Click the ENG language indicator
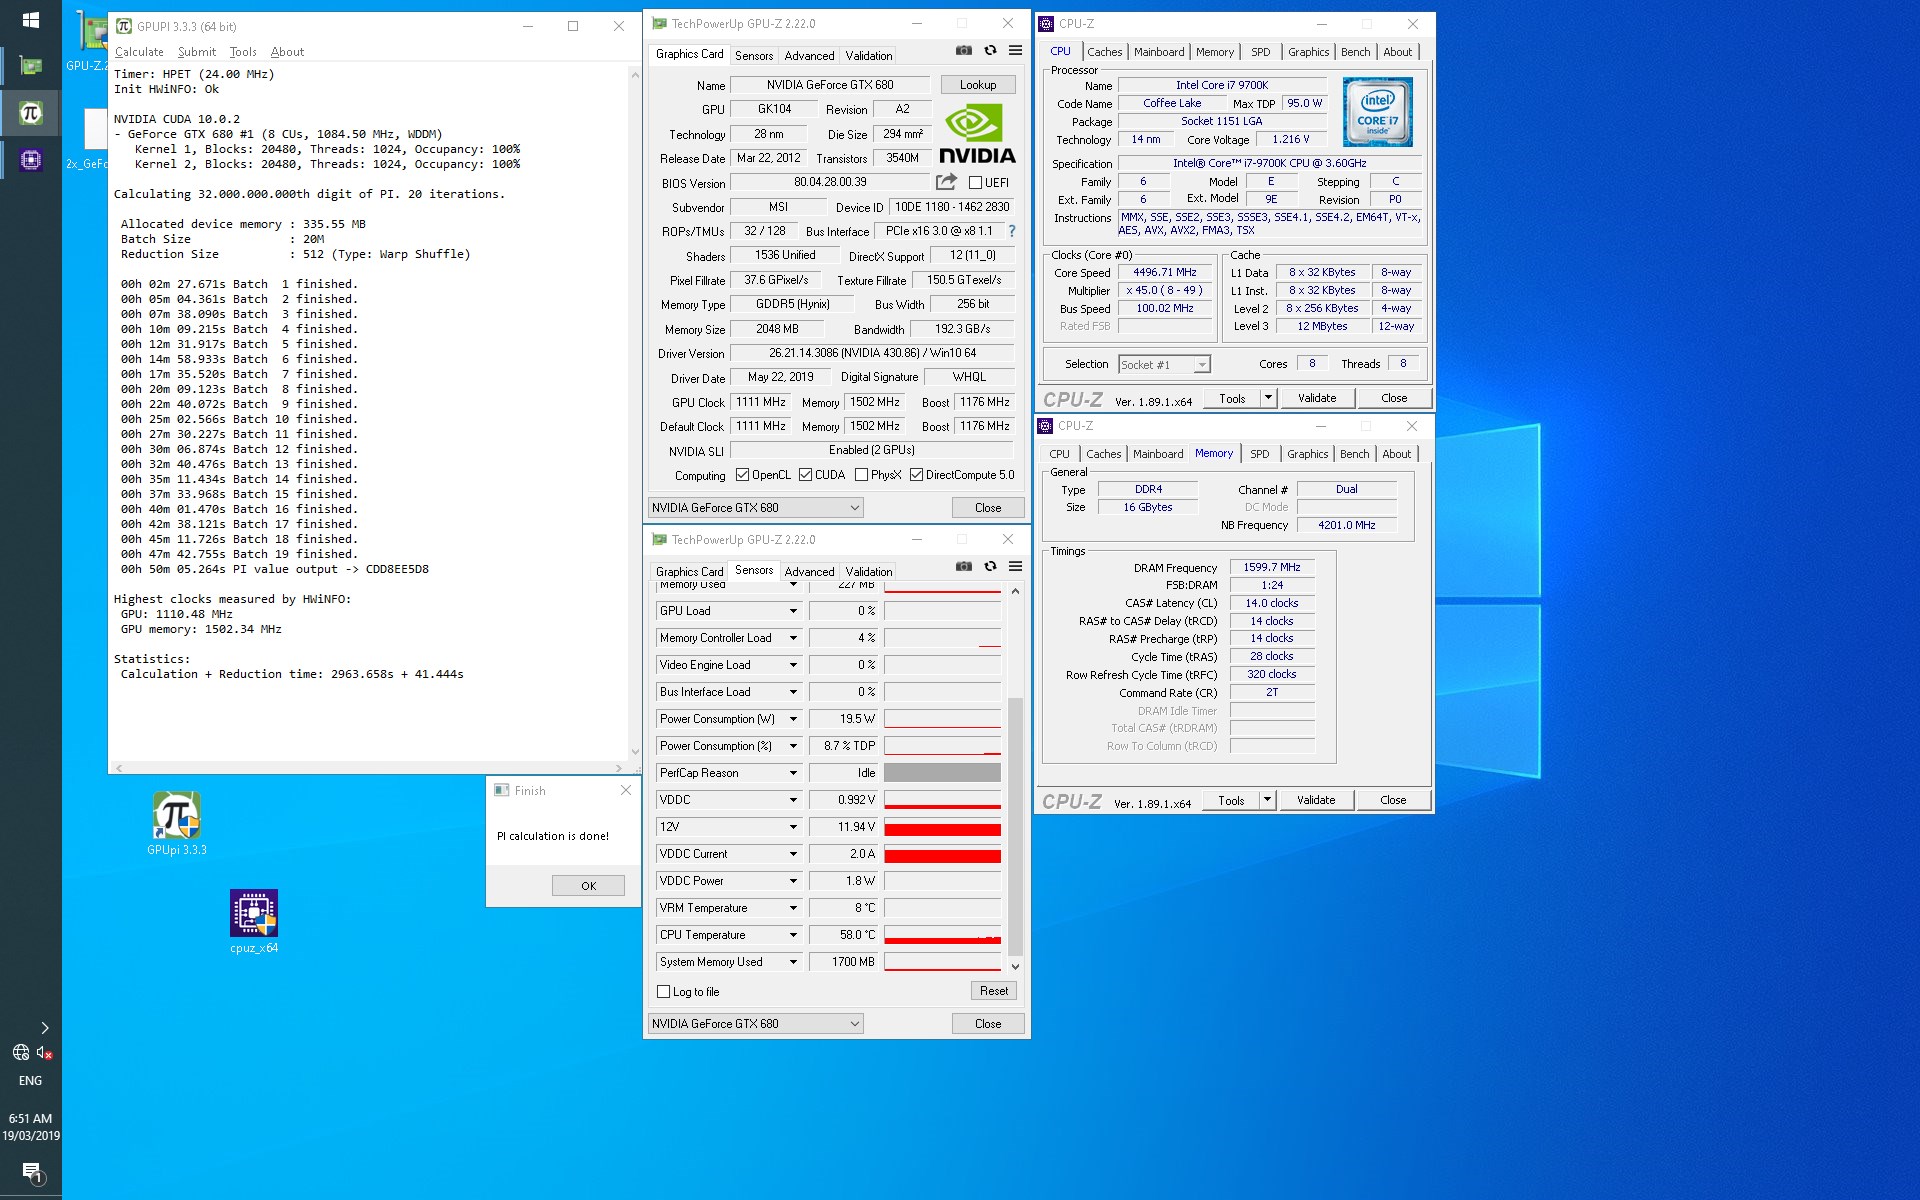The height and width of the screenshot is (1200, 1920). (x=31, y=1081)
